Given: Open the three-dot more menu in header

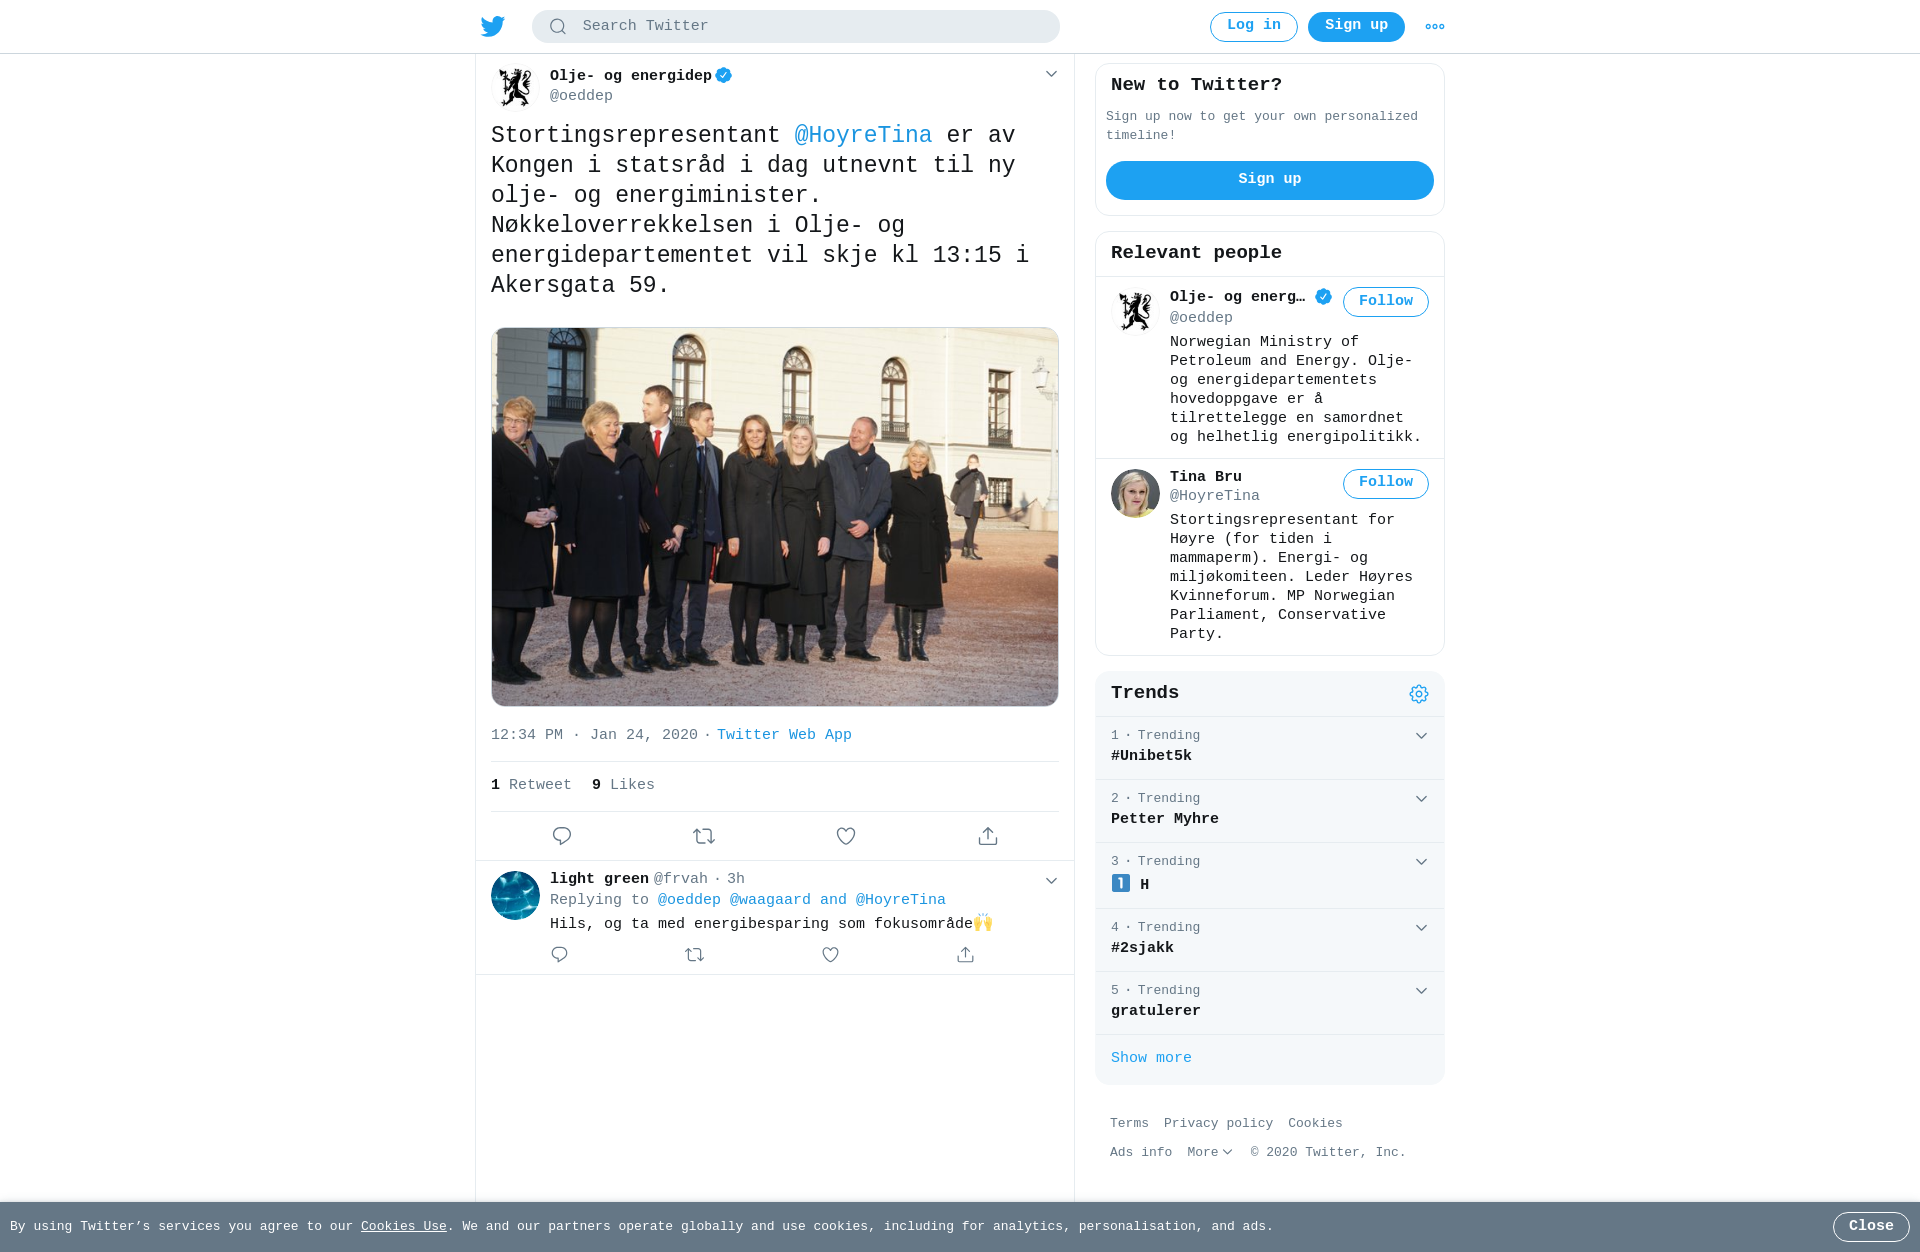Looking at the screenshot, I should [1435, 27].
